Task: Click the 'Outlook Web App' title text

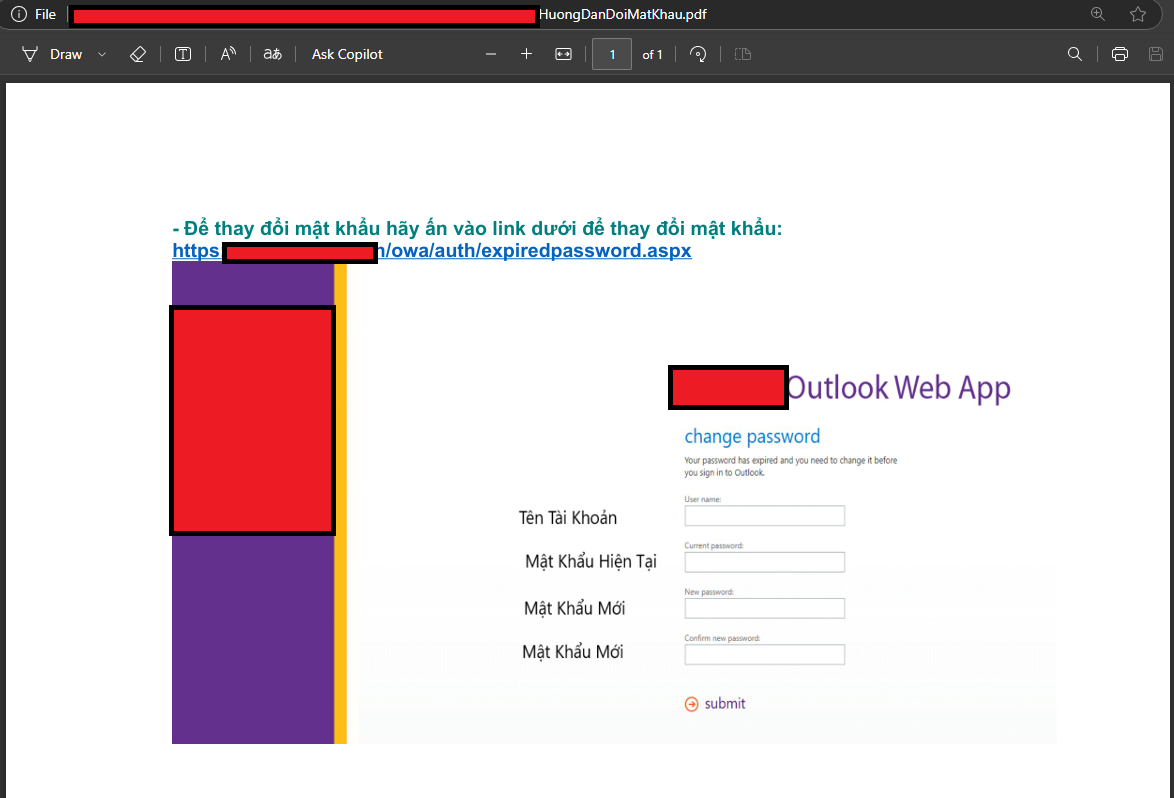Action: pyautogui.click(x=898, y=388)
